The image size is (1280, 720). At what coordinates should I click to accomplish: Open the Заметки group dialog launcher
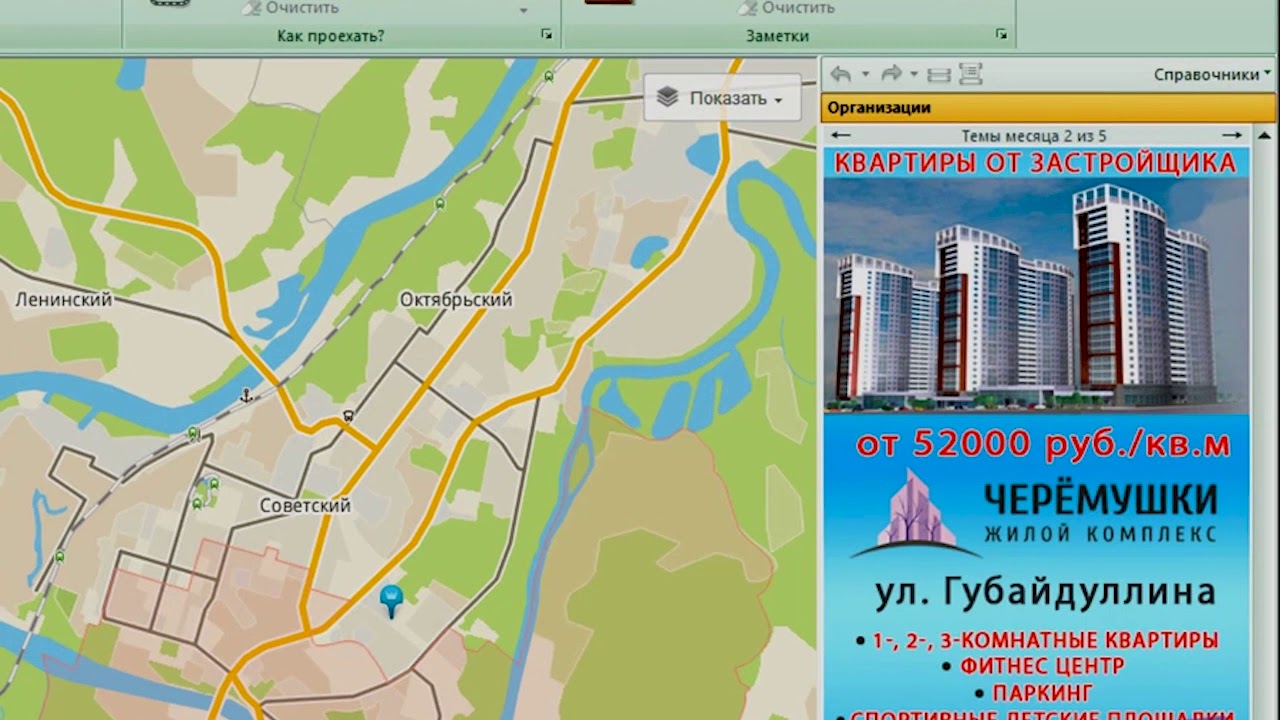point(1001,35)
